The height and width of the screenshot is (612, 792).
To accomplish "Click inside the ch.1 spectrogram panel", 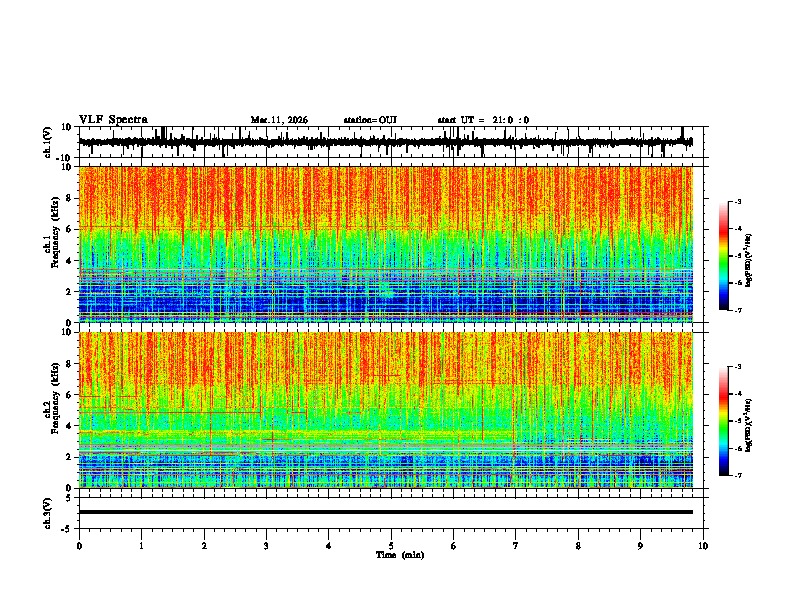I will click(385, 244).
